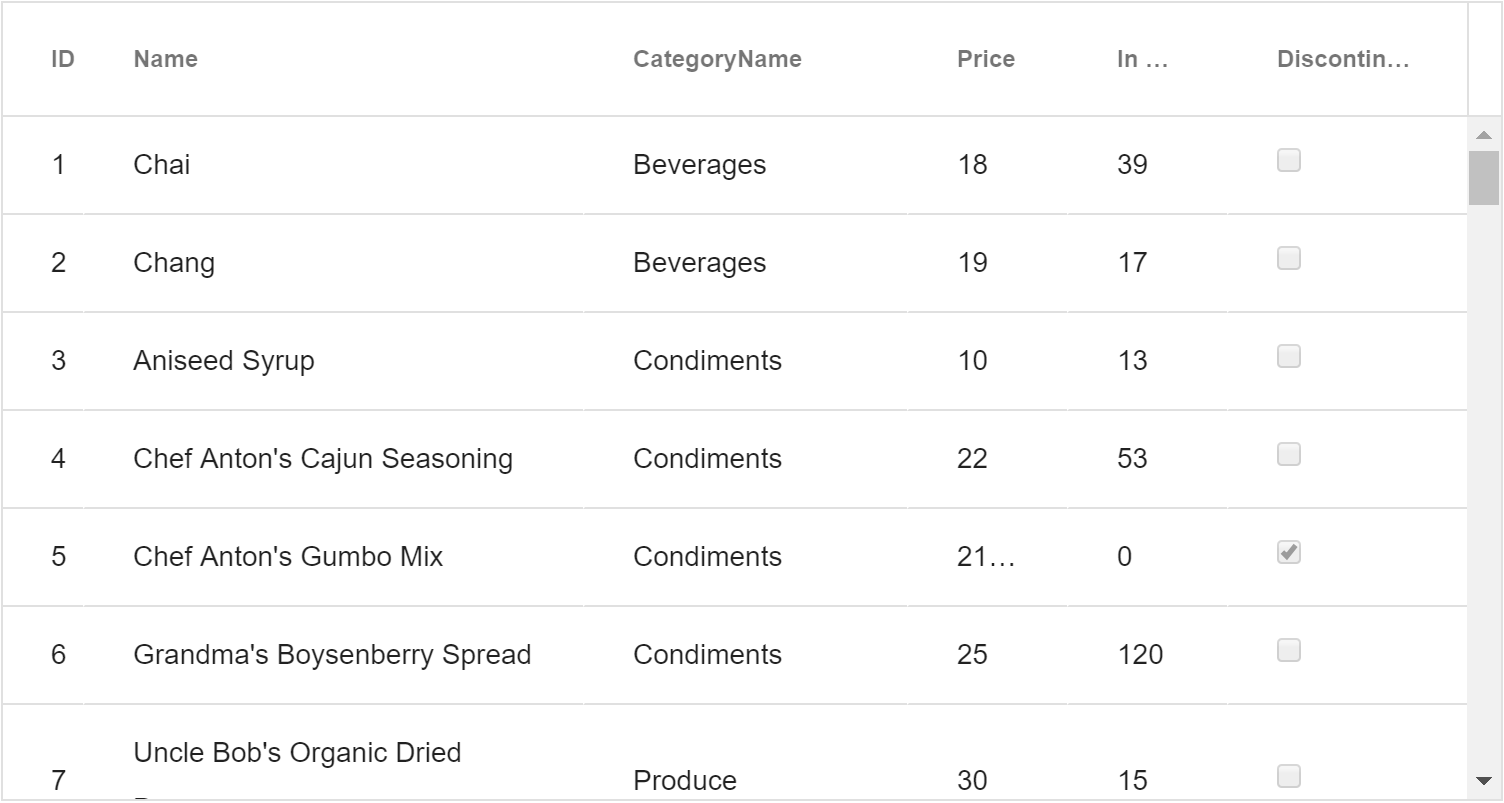The image size is (1504, 803).
Task: Uncheck Discontinued for Chef Anton's Gumbo Mix
Action: coord(1289,552)
